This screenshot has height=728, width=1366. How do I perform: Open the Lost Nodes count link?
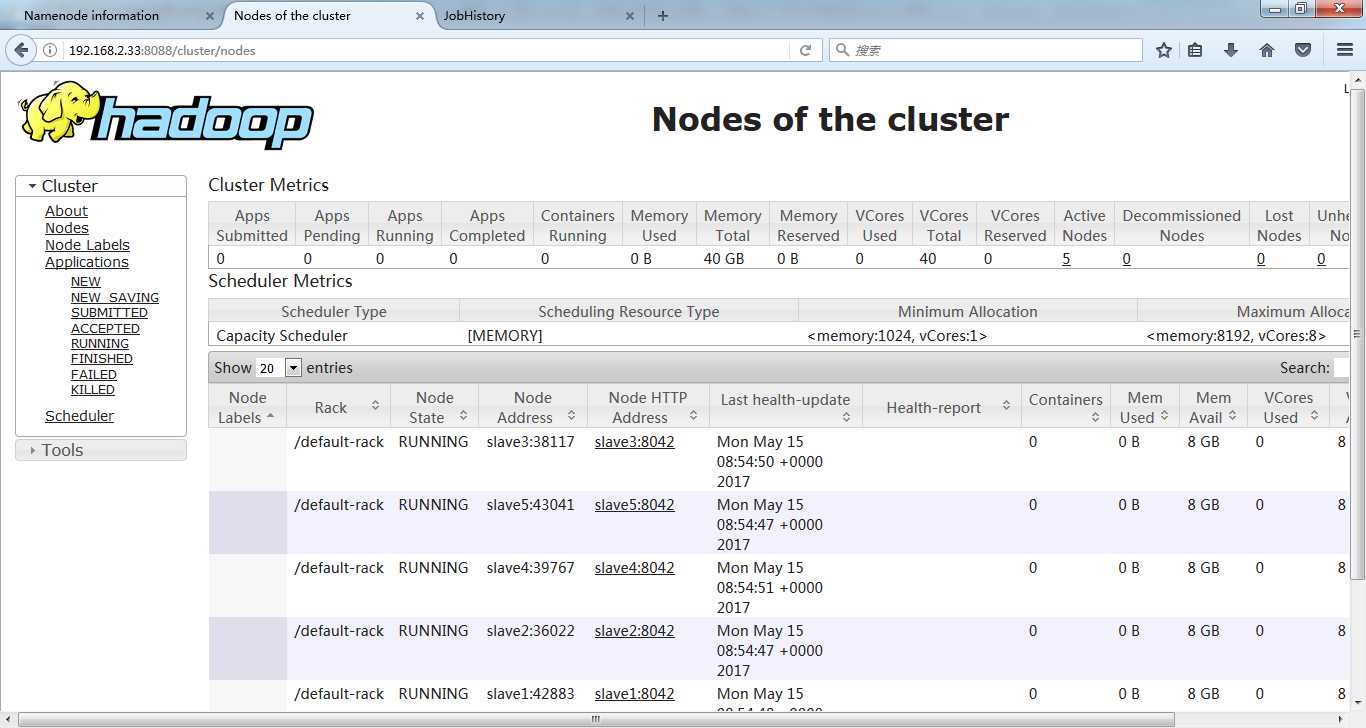click(1261, 259)
